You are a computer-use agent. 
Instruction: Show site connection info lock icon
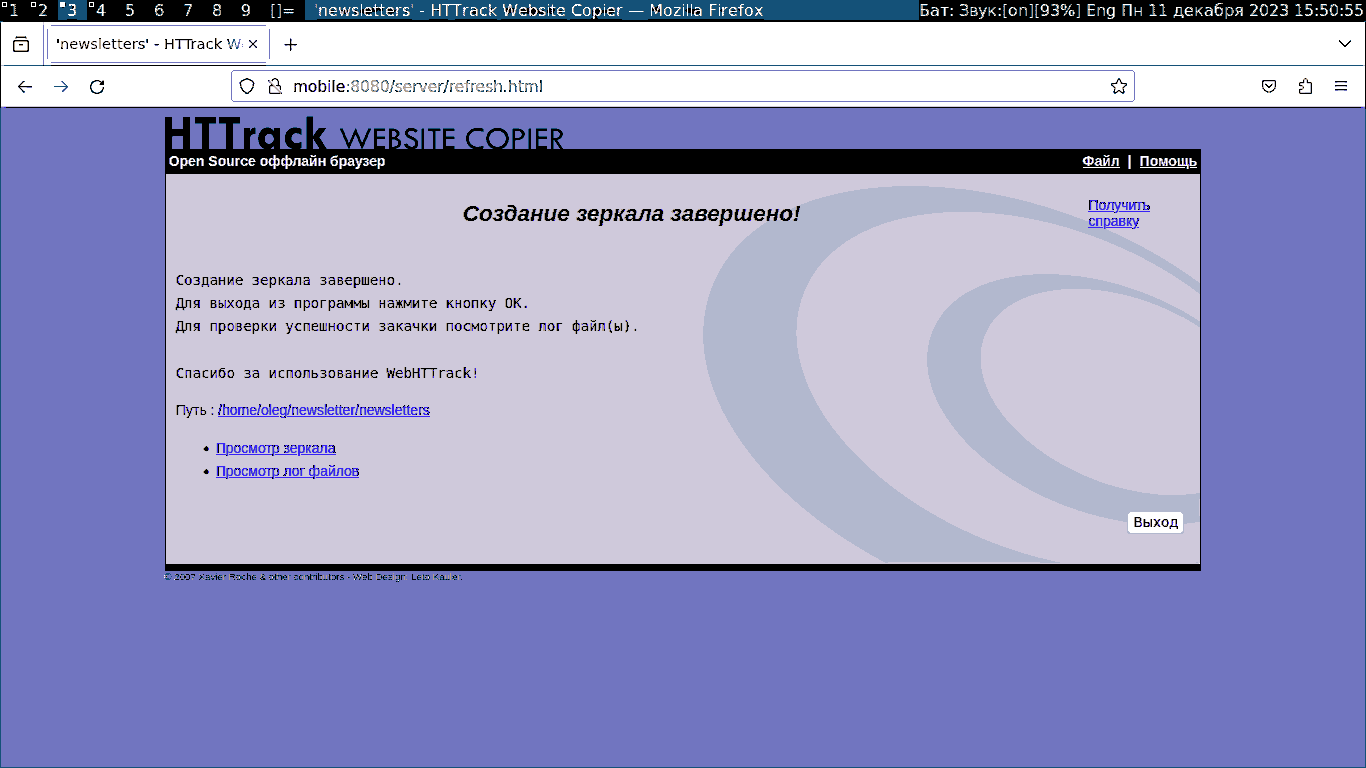click(x=274, y=87)
